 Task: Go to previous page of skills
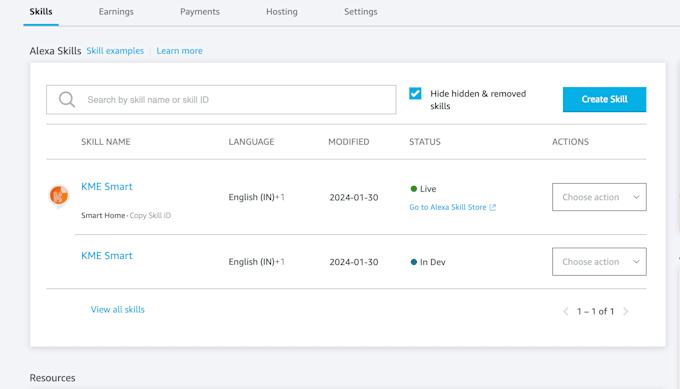(566, 311)
